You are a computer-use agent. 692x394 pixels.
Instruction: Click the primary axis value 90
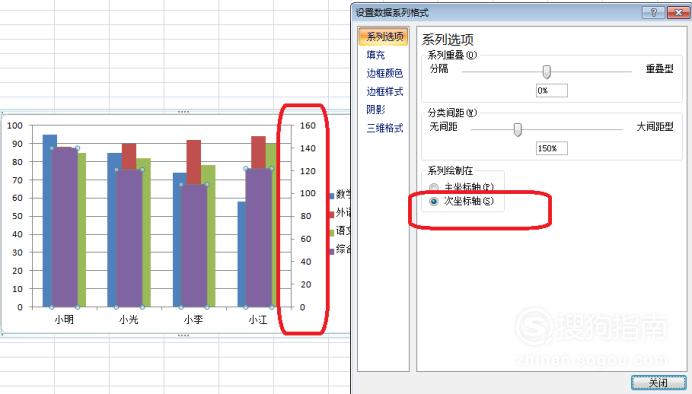[x=17, y=144]
